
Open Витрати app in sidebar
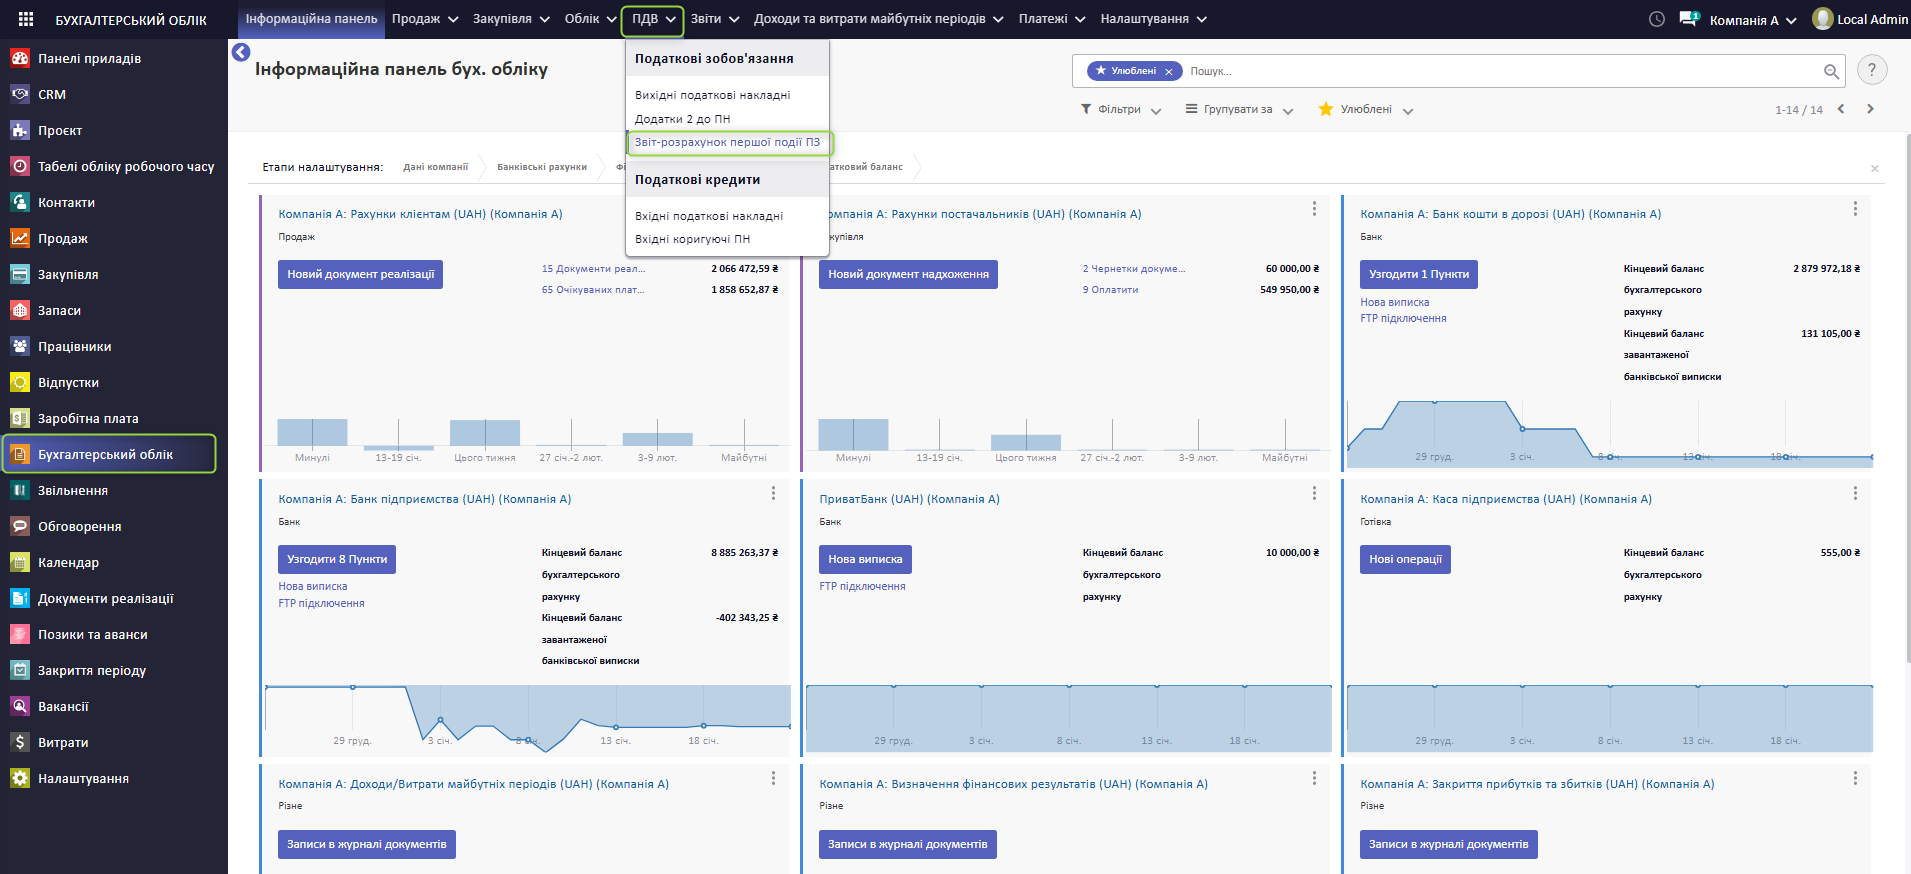tap(63, 742)
